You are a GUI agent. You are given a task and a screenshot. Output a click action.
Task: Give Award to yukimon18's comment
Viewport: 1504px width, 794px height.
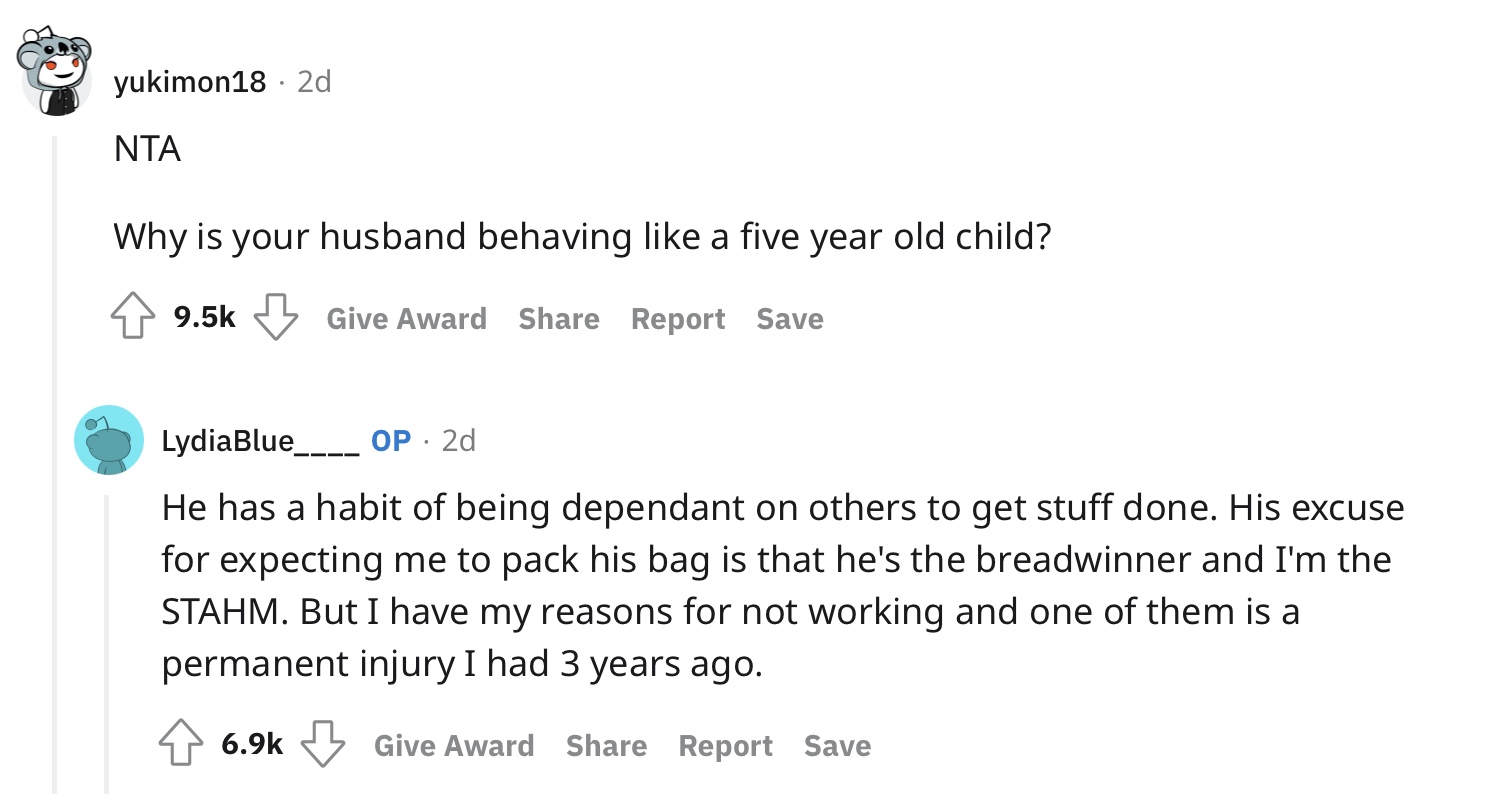pos(407,319)
